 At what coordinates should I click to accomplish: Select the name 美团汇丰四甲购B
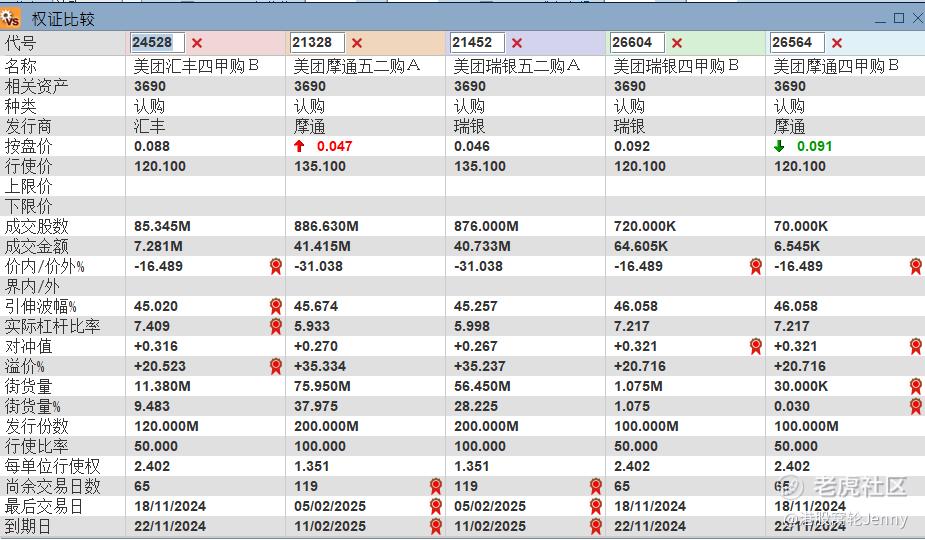click(x=196, y=66)
